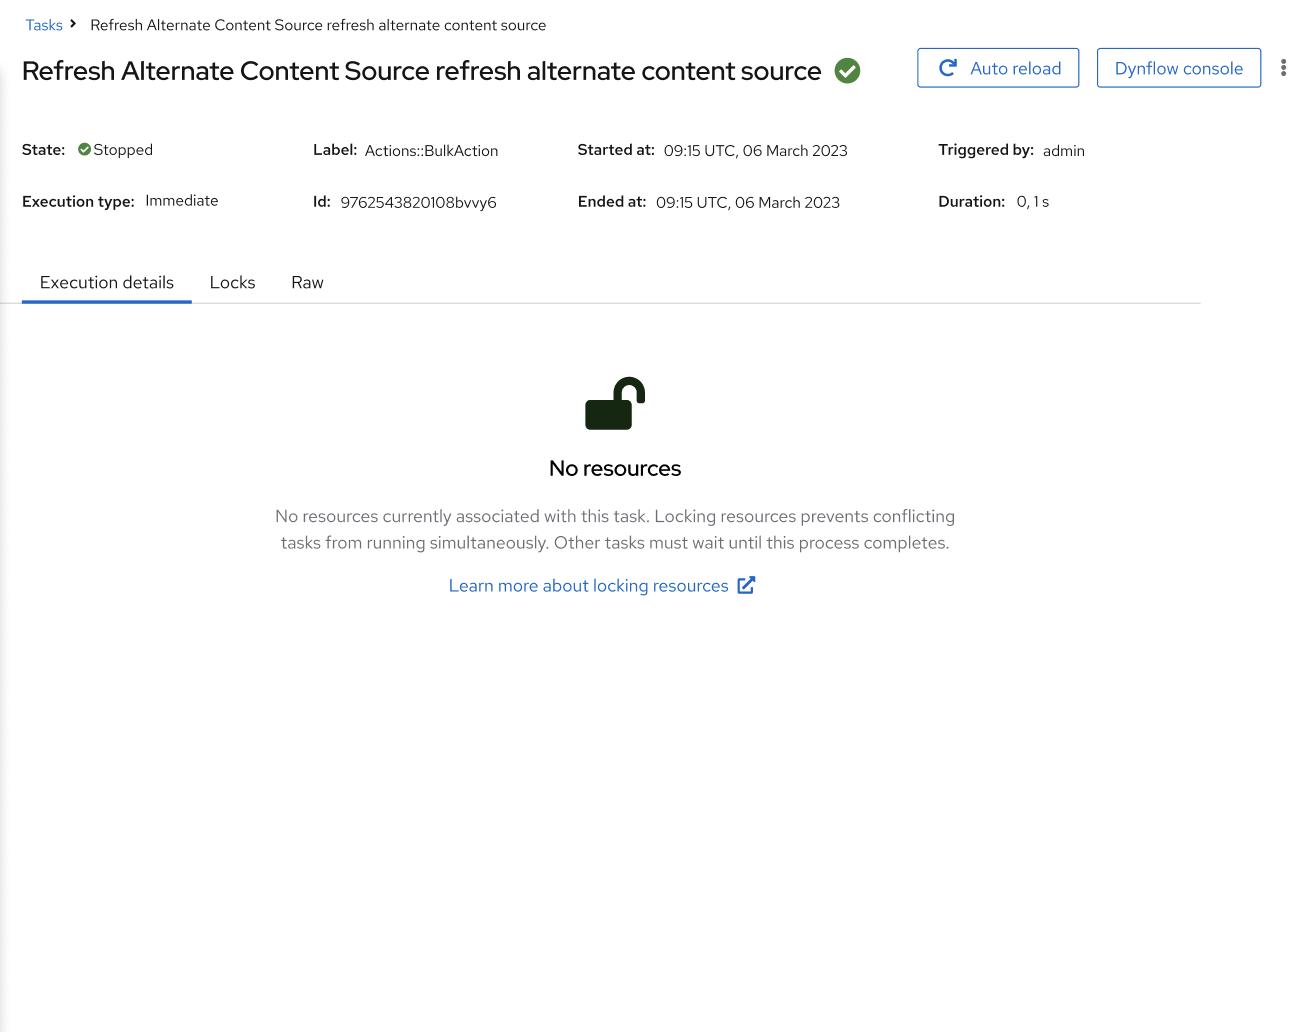Click the Started at timestamp
1306x1032 pixels.
point(755,151)
